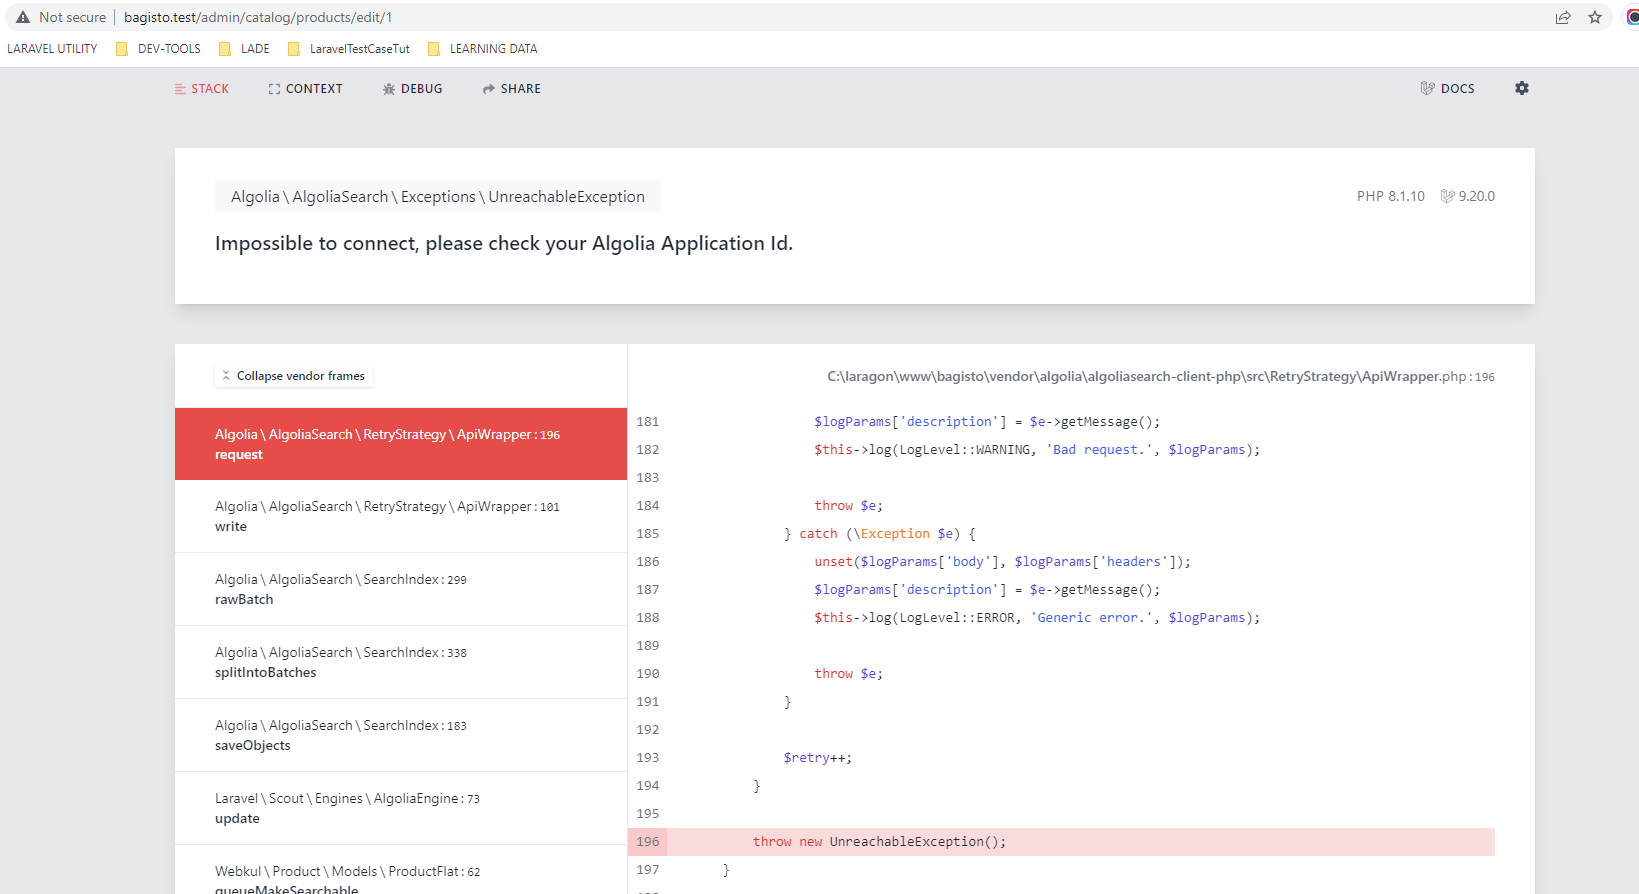Click the address bar URL
The image size is (1639, 894).
pyautogui.click(x=258, y=17)
